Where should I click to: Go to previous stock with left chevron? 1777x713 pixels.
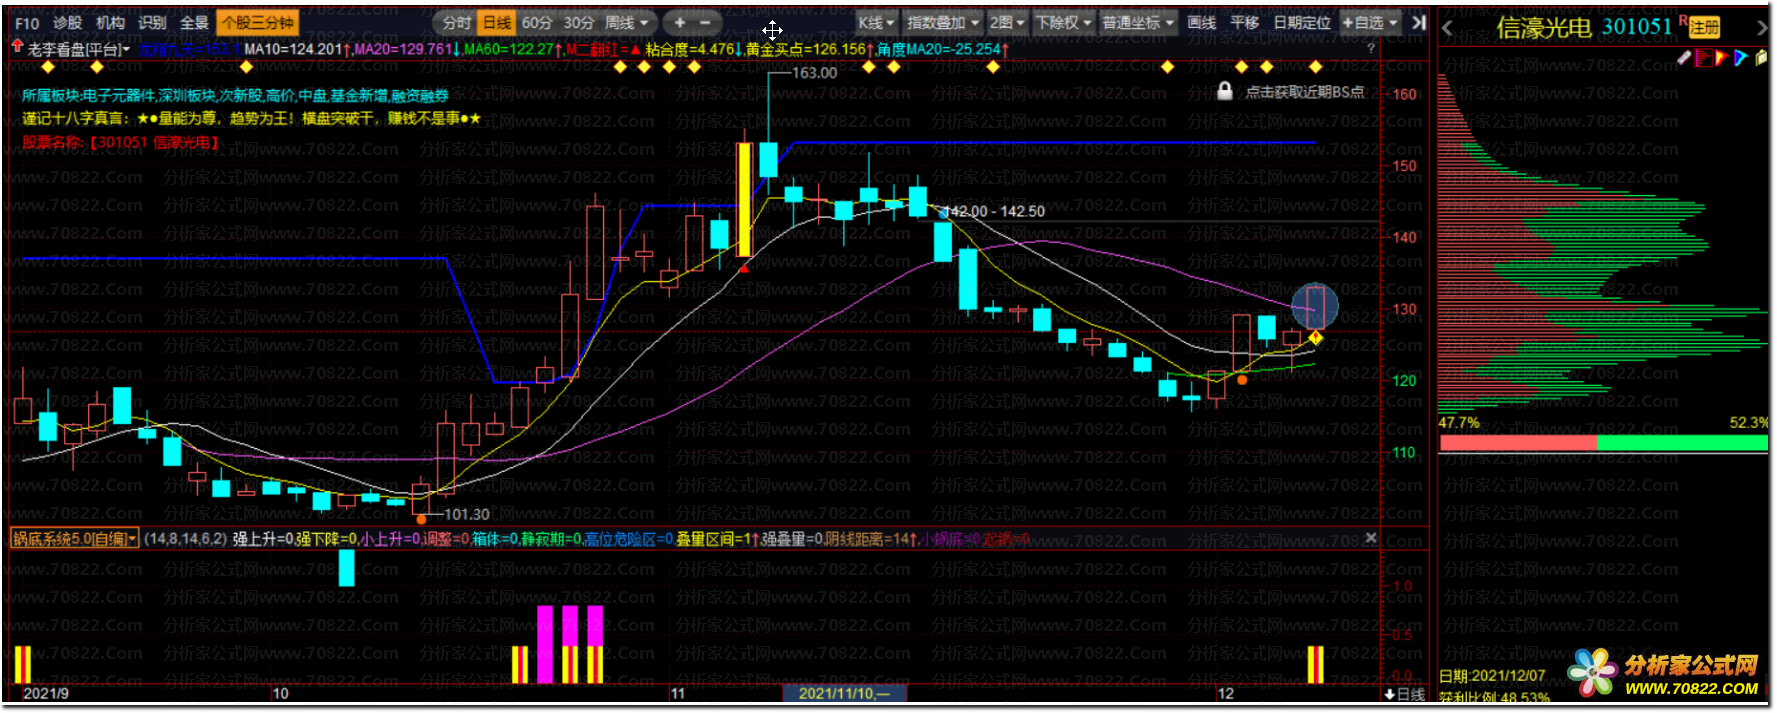point(1447,29)
